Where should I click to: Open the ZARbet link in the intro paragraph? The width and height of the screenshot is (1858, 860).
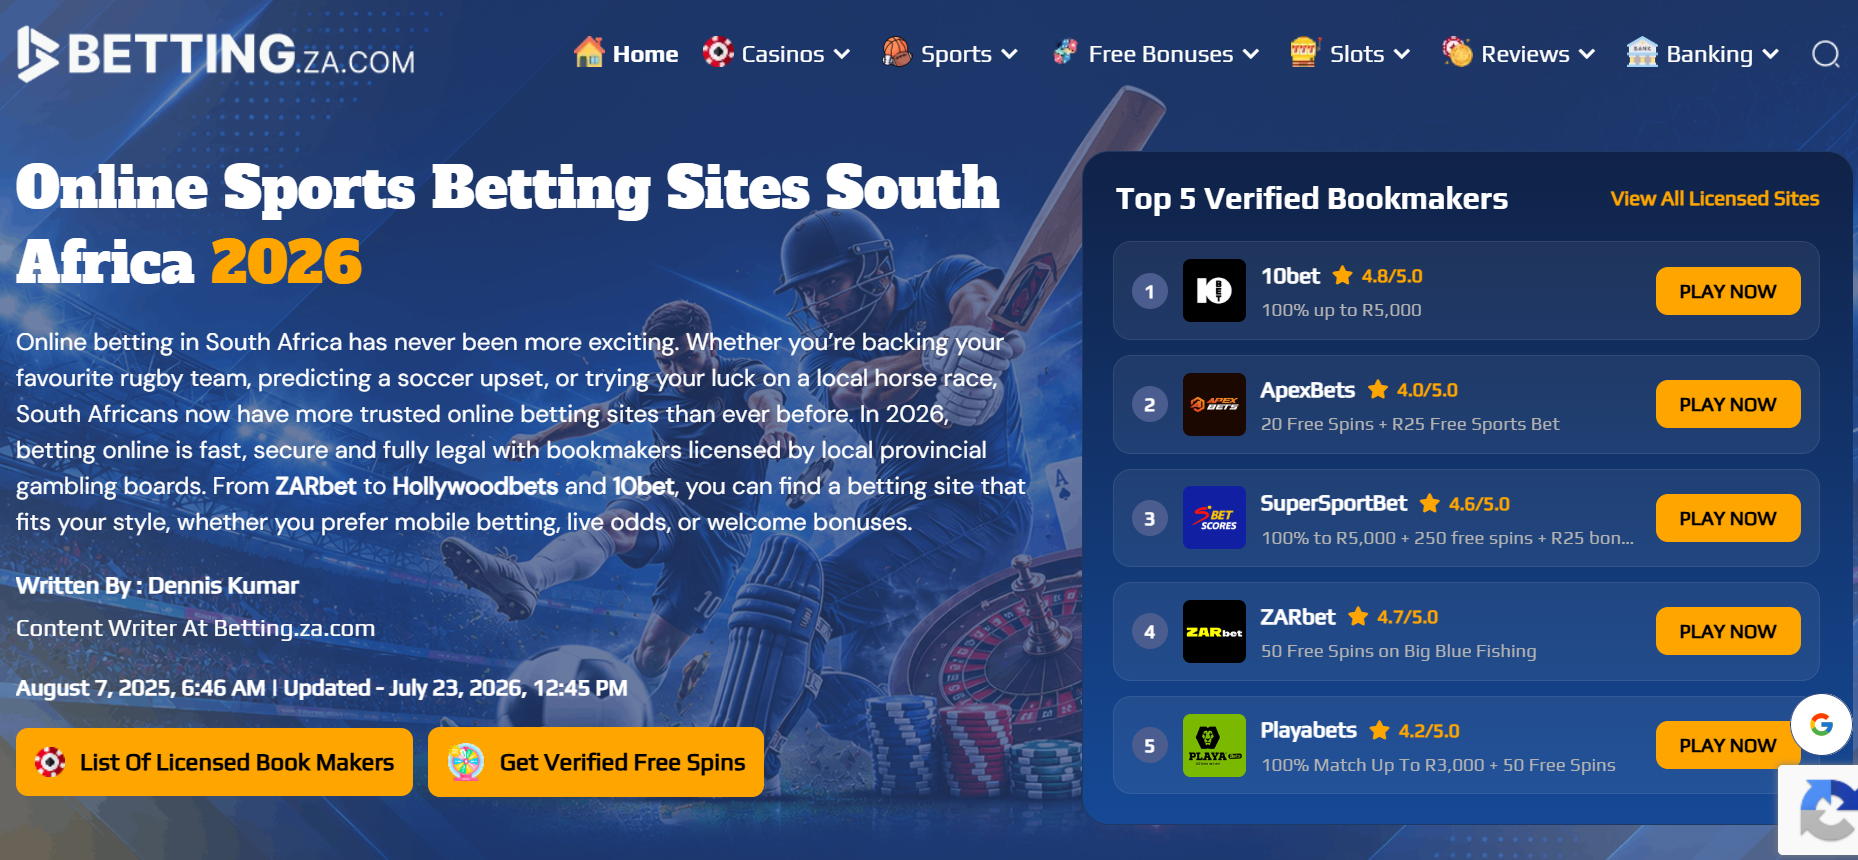[x=316, y=486]
